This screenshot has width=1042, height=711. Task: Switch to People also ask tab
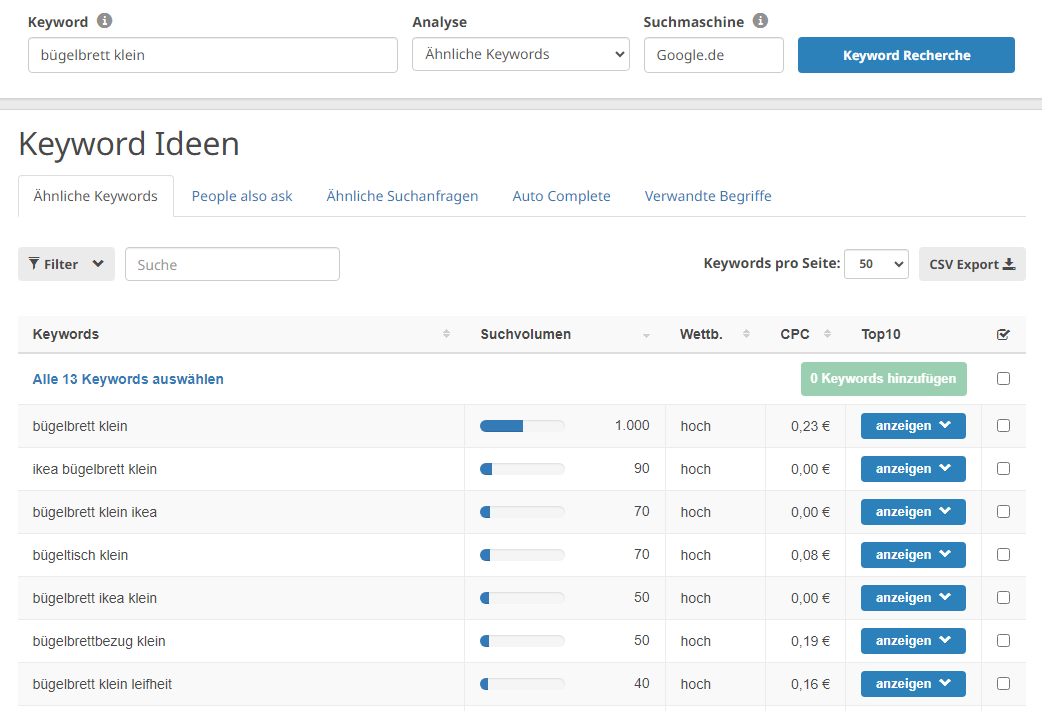(x=242, y=196)
